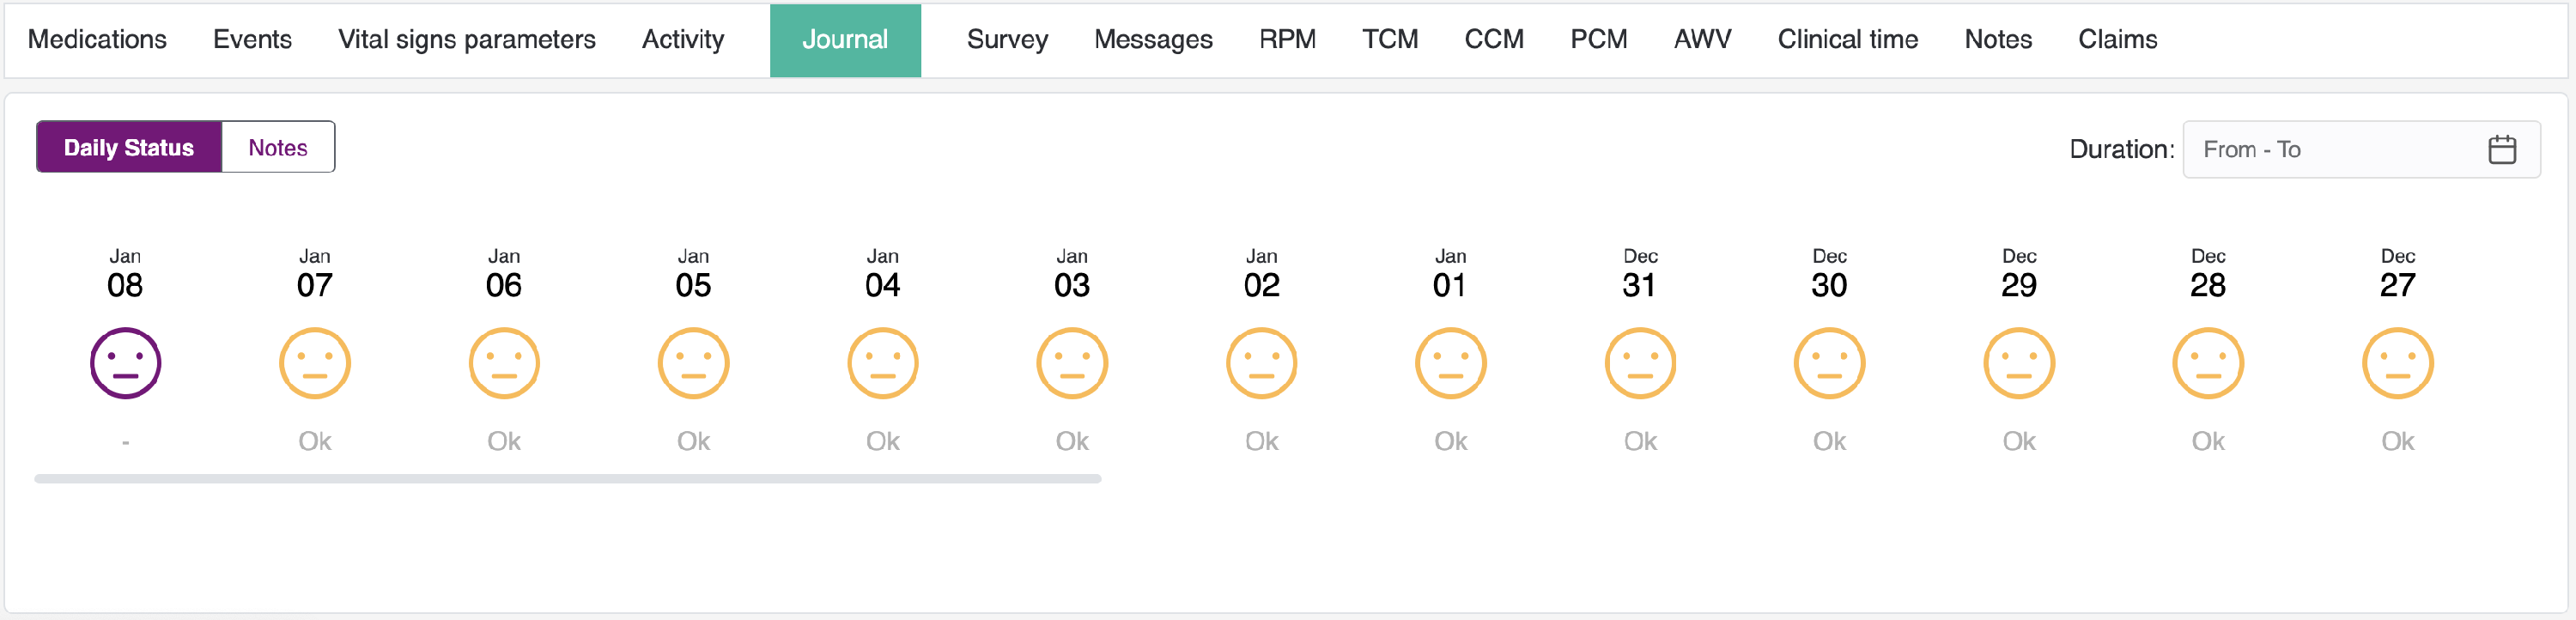
Task: Go to the Claims tab
Action: pyautogui.click(x=2117, y=40)
